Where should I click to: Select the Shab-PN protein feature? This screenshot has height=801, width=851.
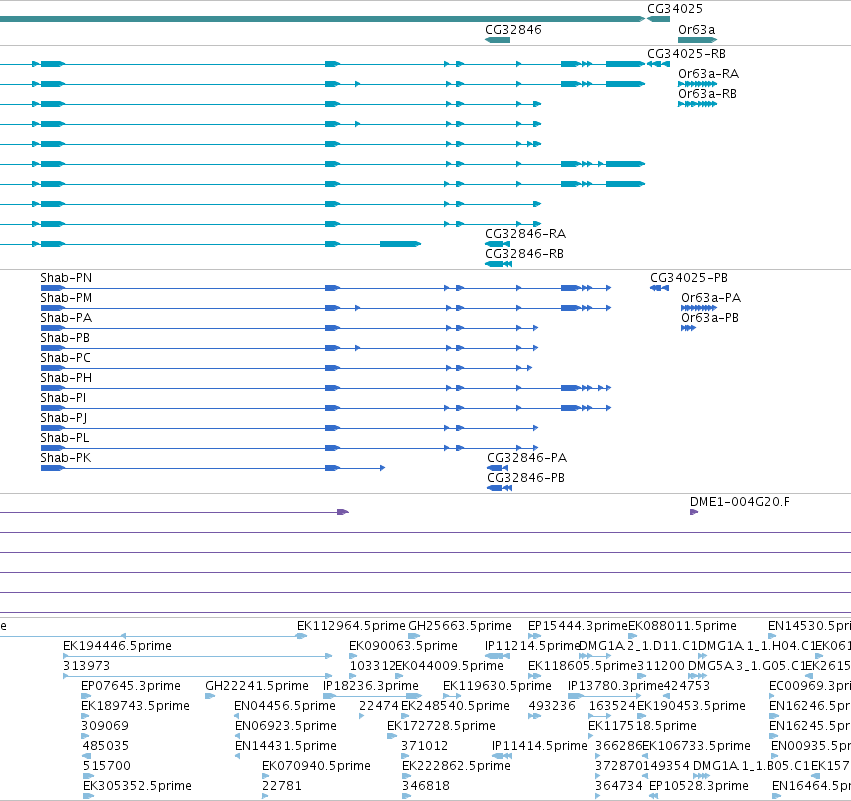326,288
